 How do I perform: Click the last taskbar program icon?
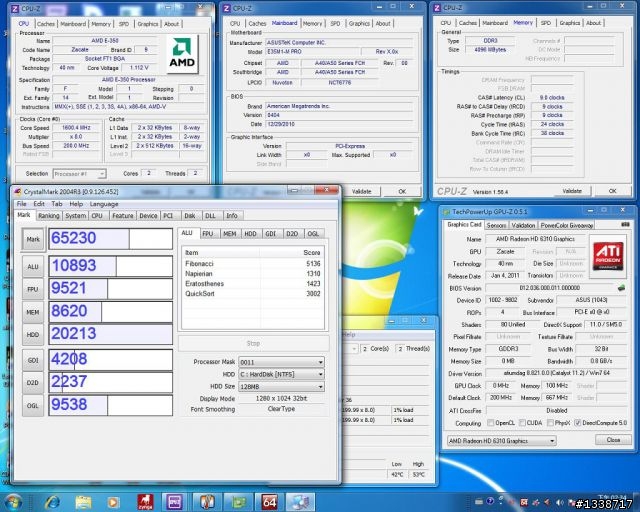tap(300, 502)
